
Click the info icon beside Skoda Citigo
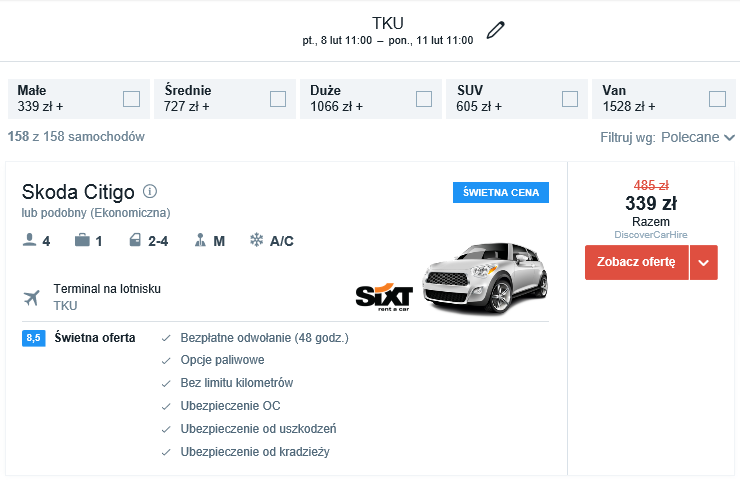click(150, 191)
